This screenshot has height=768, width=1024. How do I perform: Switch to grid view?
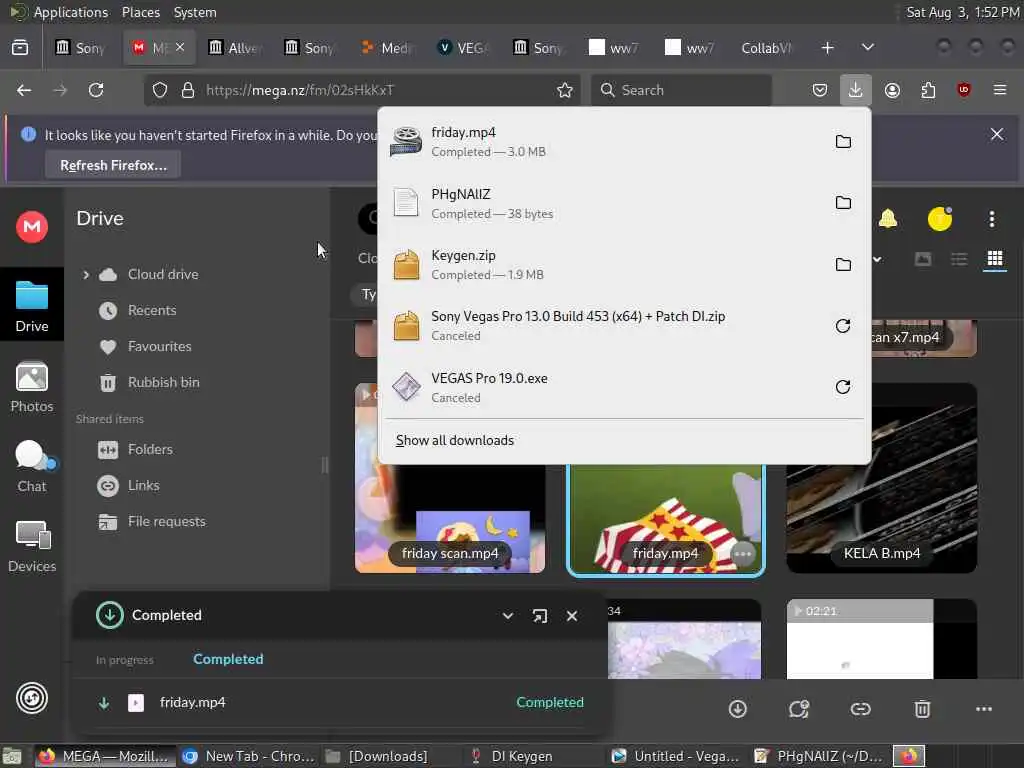[995, 259]
